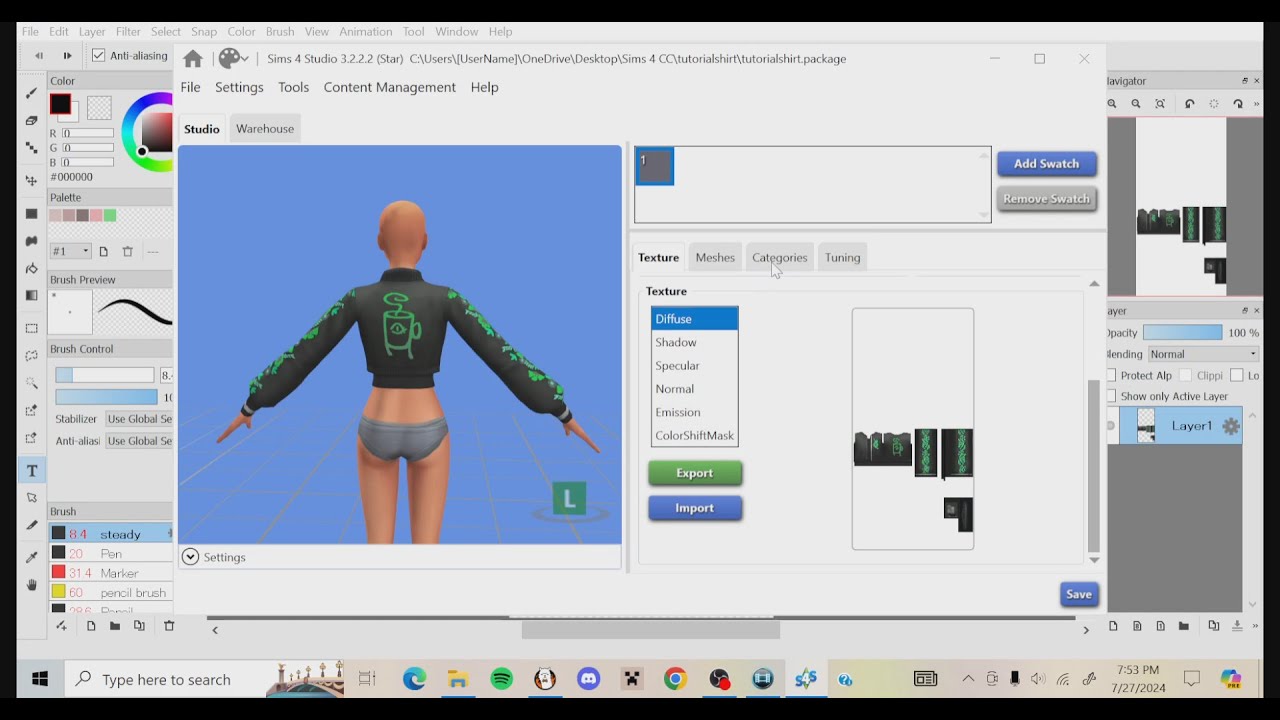Image resolution: width=1280 pixels, height=720 pixels.
Task: Expand the Settings section under 3D preview
Action: (190, 557)
